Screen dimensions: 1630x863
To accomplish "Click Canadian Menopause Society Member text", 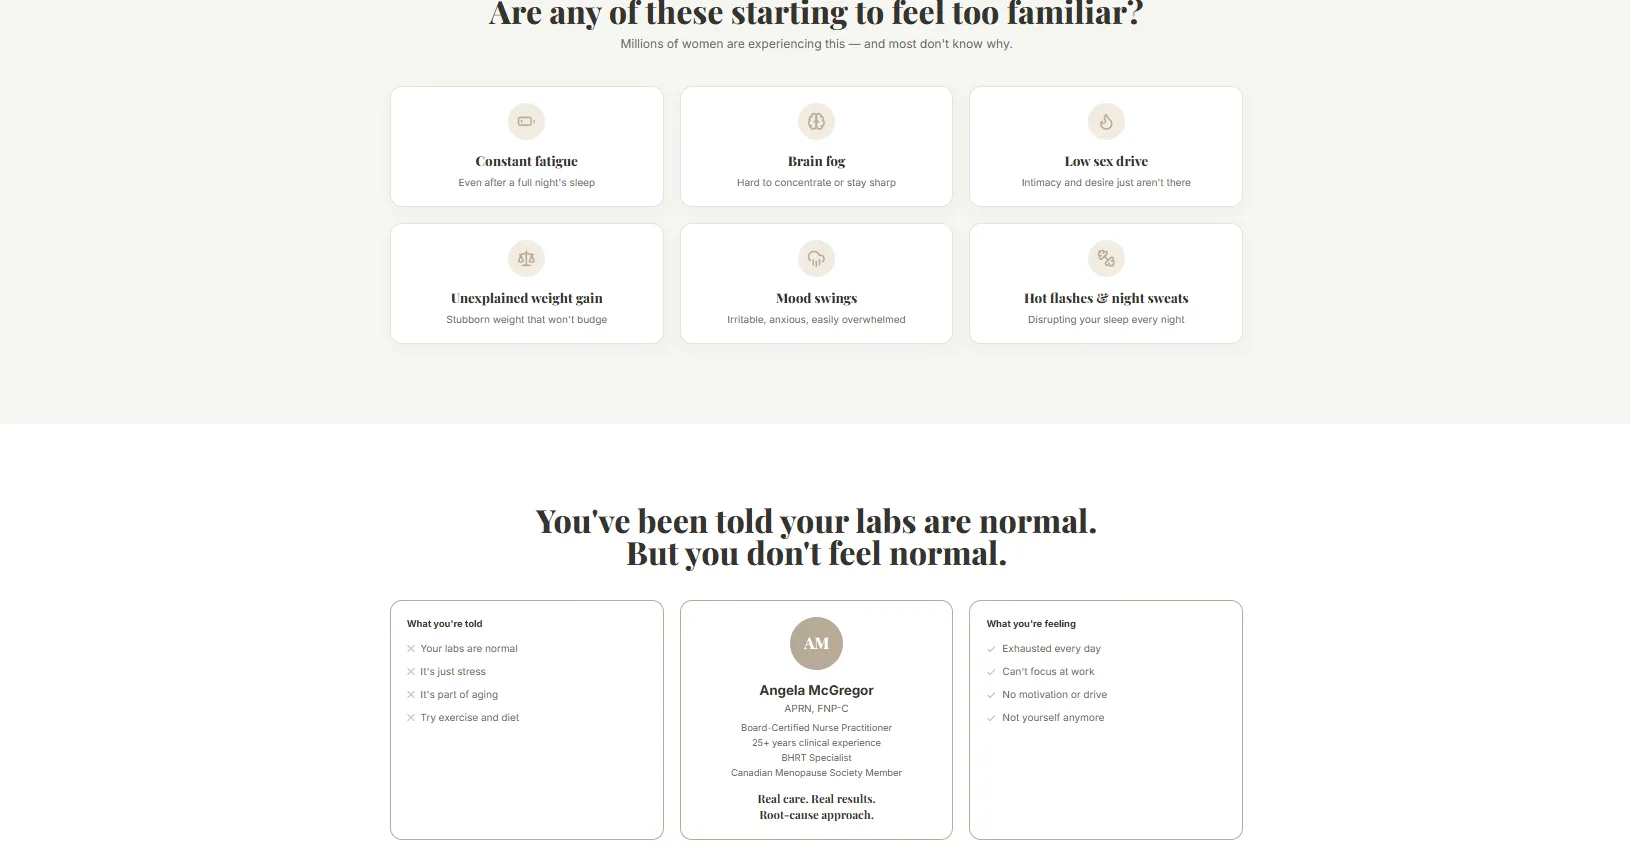I will [816, 773].
